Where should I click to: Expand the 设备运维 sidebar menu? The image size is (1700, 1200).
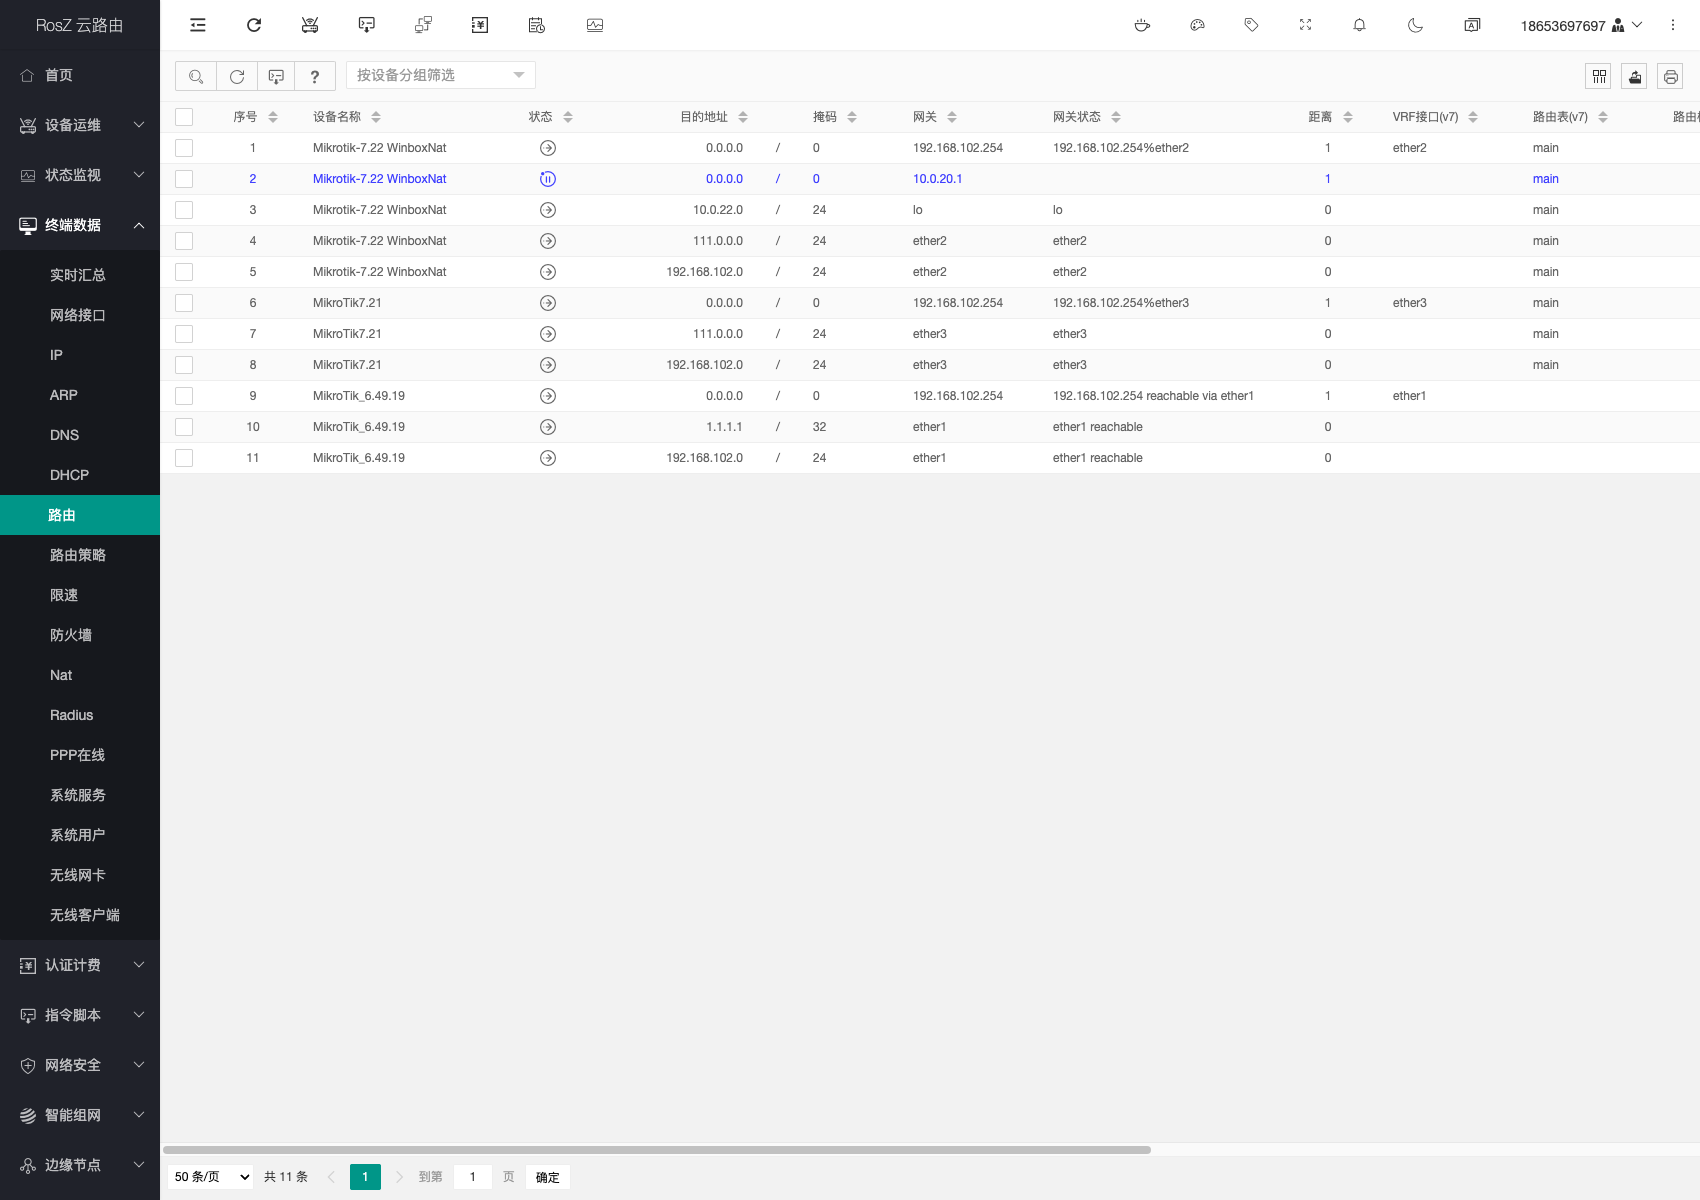coord(80,125)
